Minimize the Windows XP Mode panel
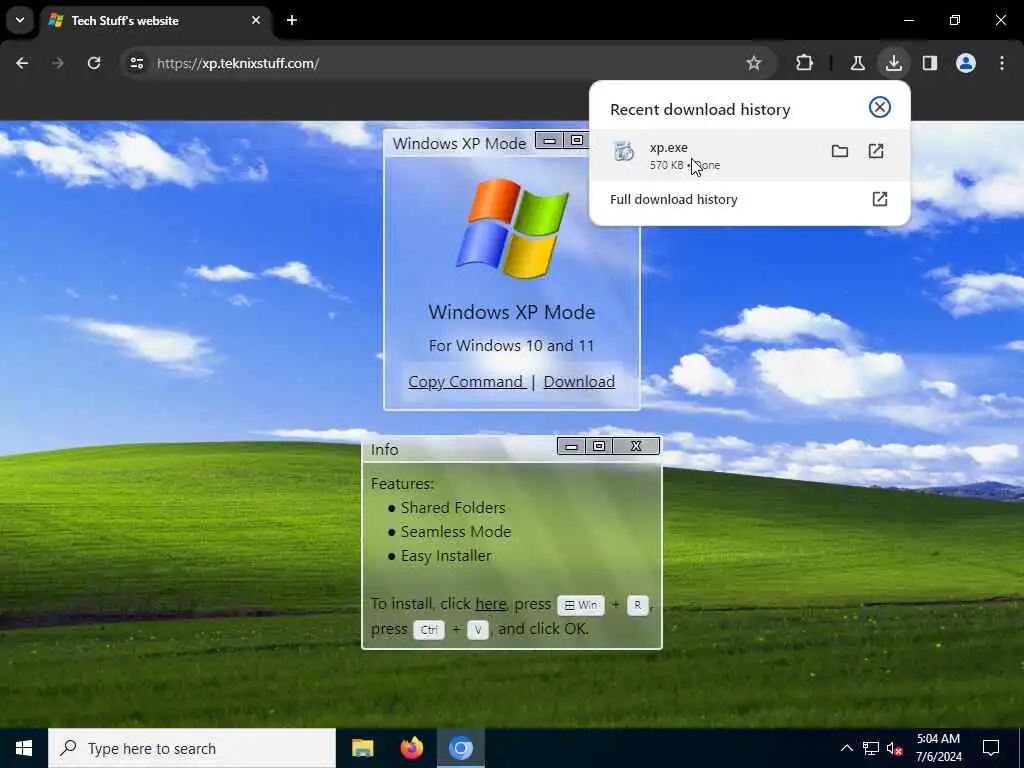This screenshot has height=768, width=1024. pyautogui.click(x=549, y=140)
